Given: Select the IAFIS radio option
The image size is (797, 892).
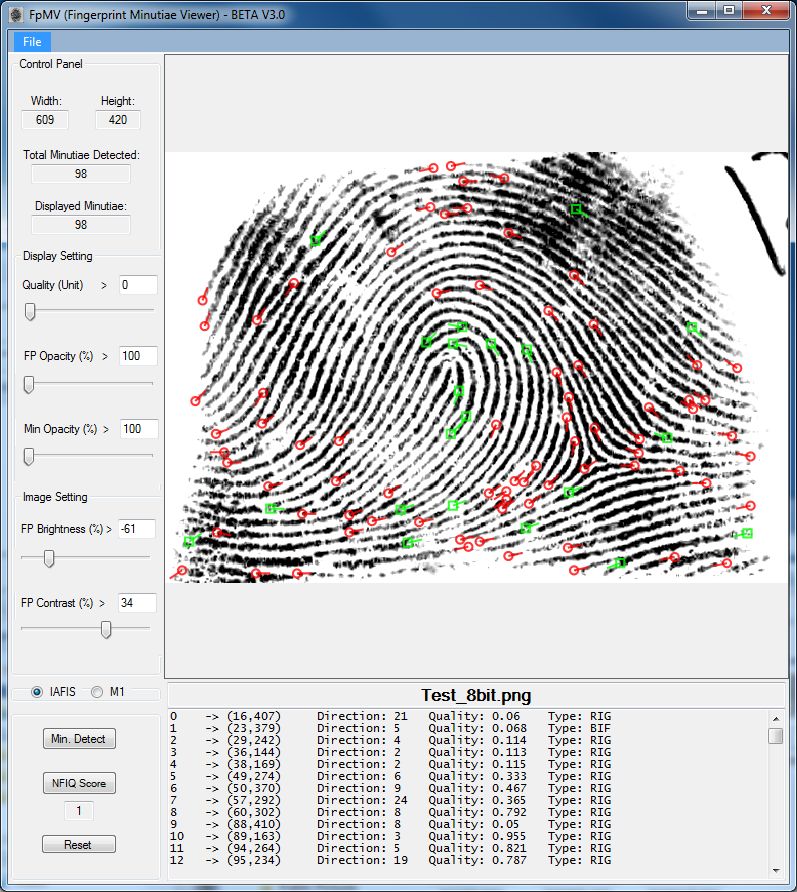Looking at the screenshot, I should pos(38,692).
